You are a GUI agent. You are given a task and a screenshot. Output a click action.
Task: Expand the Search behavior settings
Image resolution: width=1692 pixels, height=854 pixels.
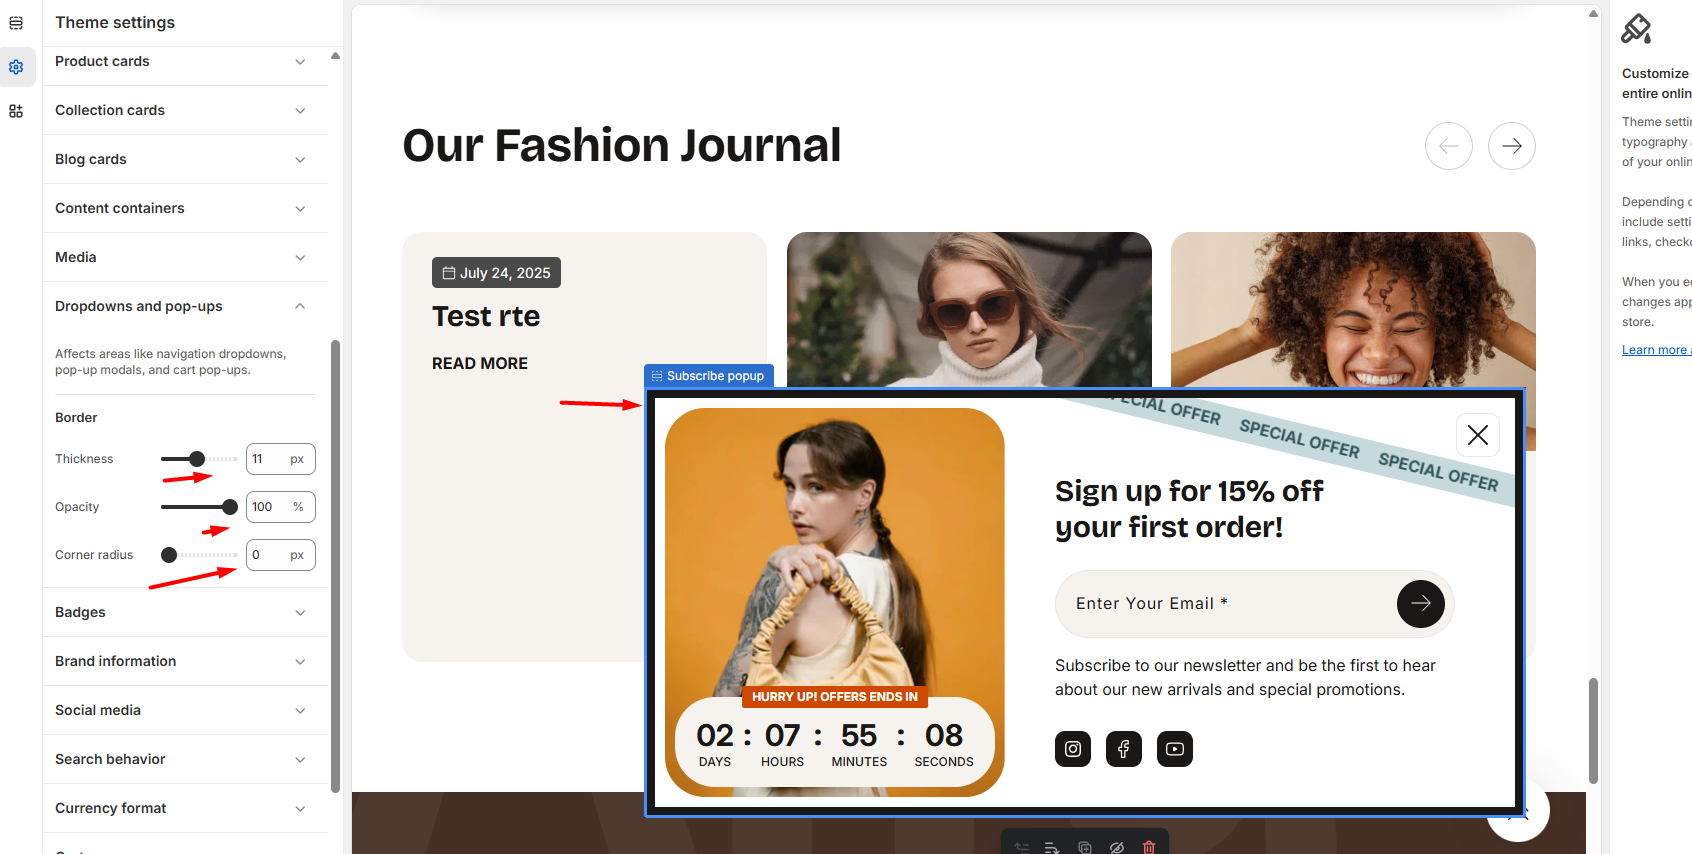[x=185, y=759]
